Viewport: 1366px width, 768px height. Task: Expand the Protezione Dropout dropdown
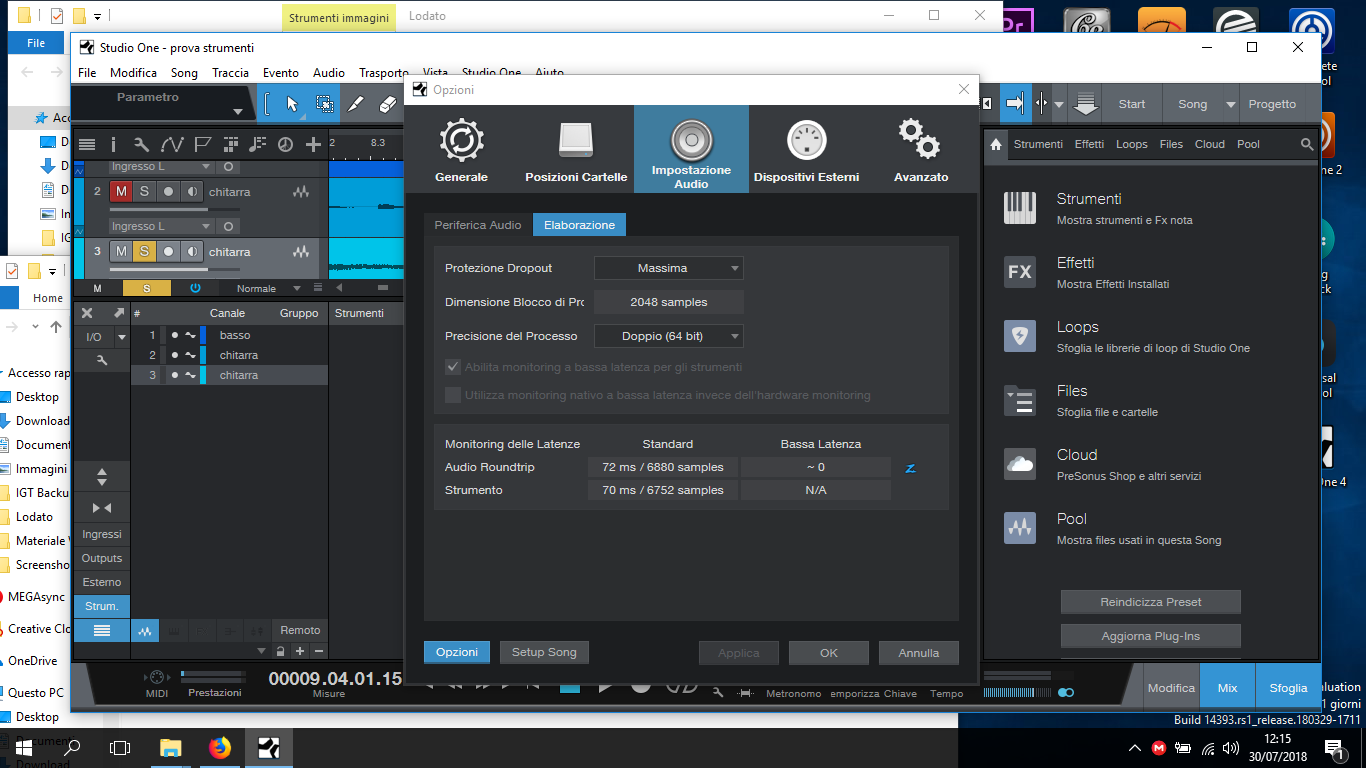pyautogui.click(x=668, y=268)
